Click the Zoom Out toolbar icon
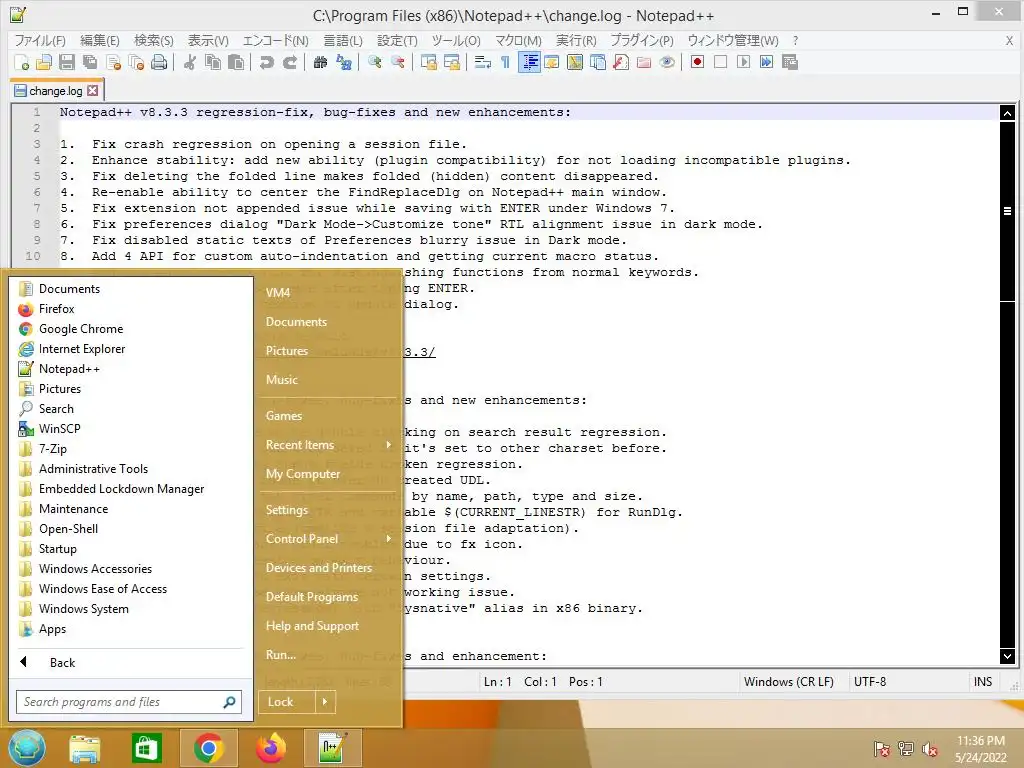The image size is (1024, 768). [398, 63]
